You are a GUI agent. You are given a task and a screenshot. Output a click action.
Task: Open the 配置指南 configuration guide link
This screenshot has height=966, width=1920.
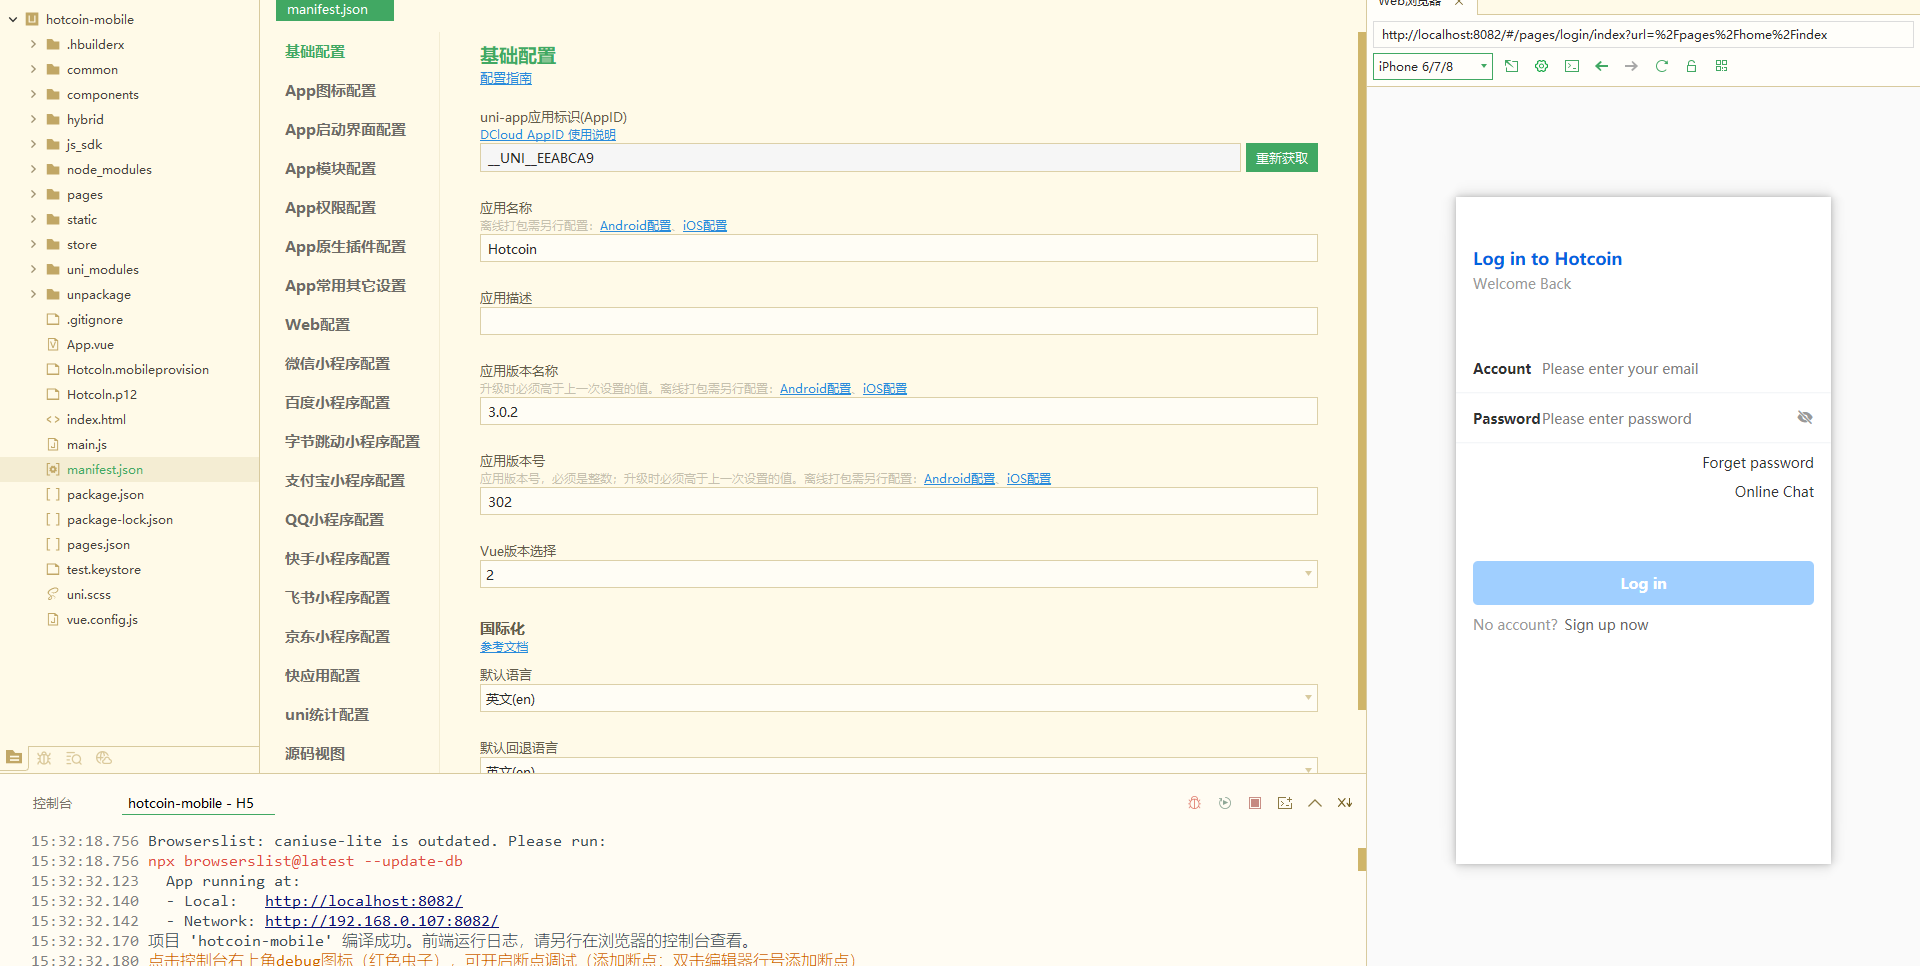point(506,78)
